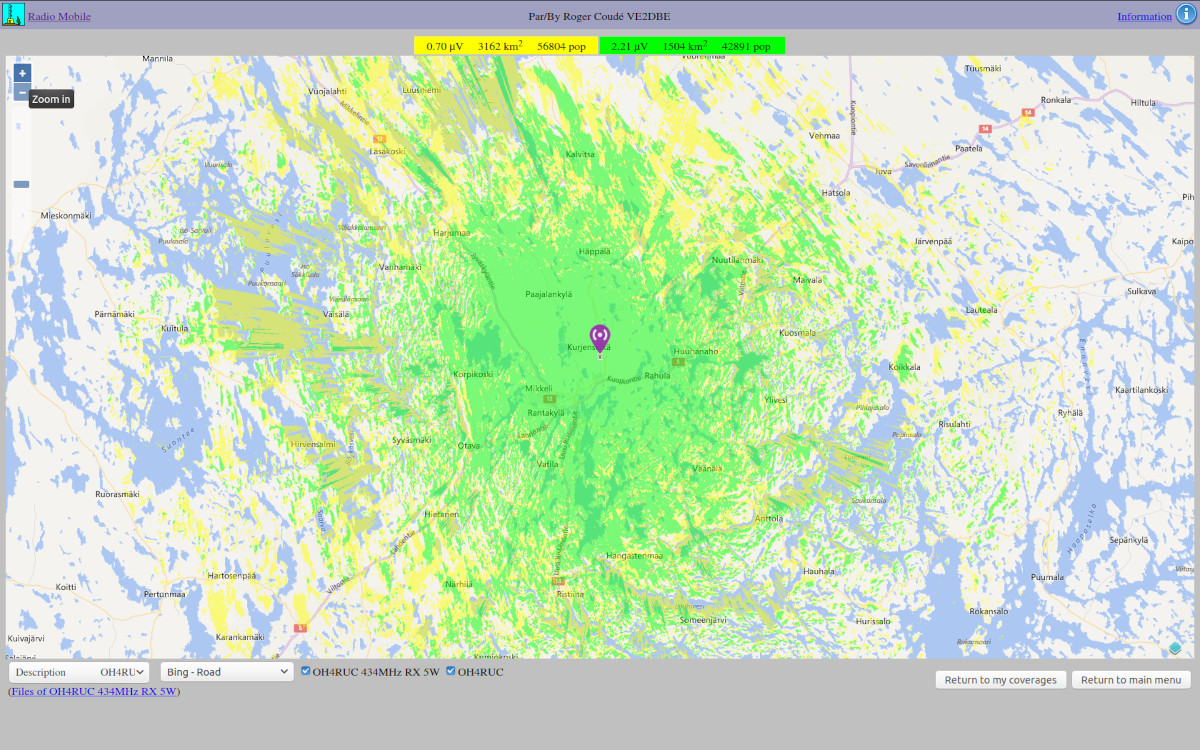Click the purple antenna site marker
This screenshot has width=1200, height=750.
coord(600,338)
